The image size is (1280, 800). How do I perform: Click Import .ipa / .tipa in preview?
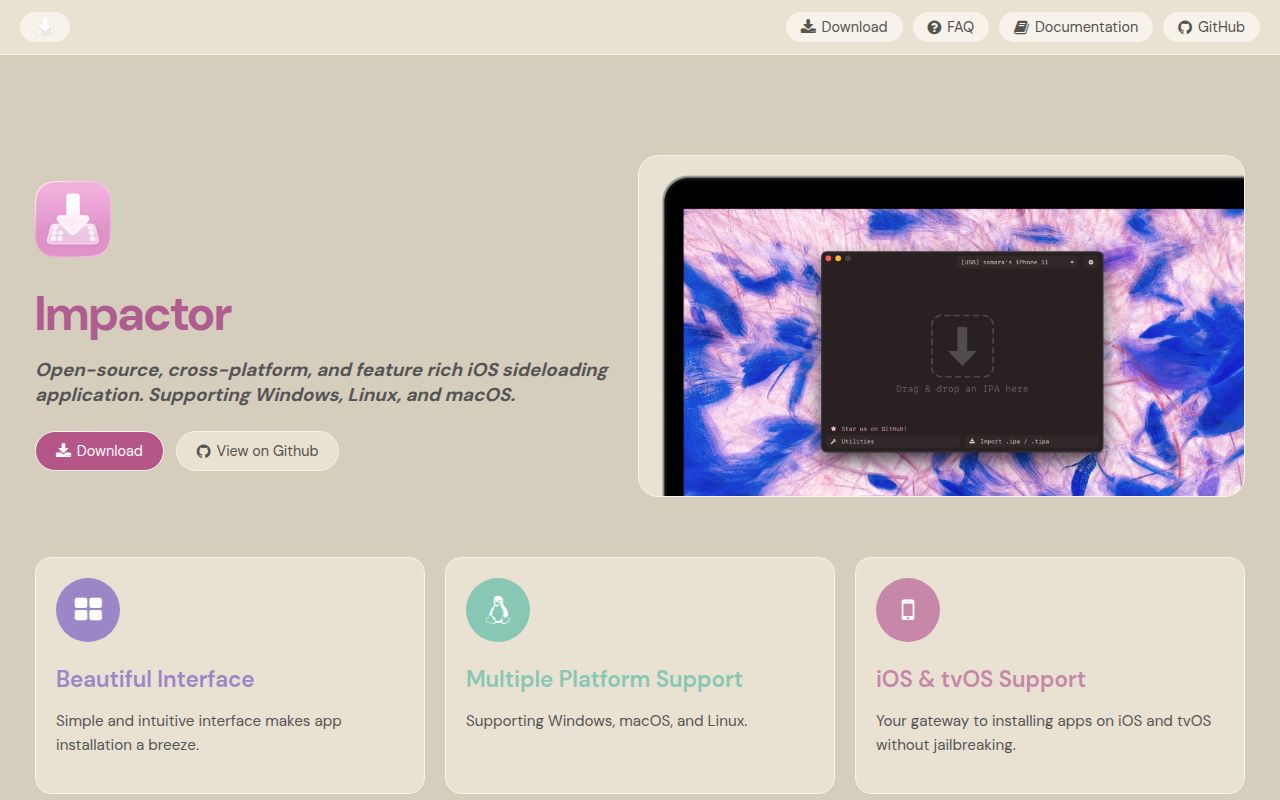coord(1032,441)
